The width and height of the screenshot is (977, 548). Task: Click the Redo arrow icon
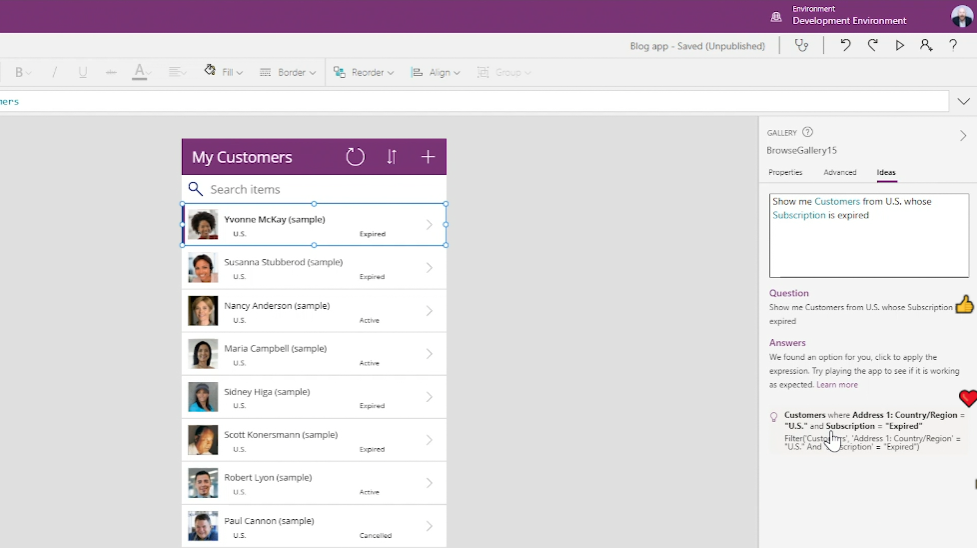point(872,46)
